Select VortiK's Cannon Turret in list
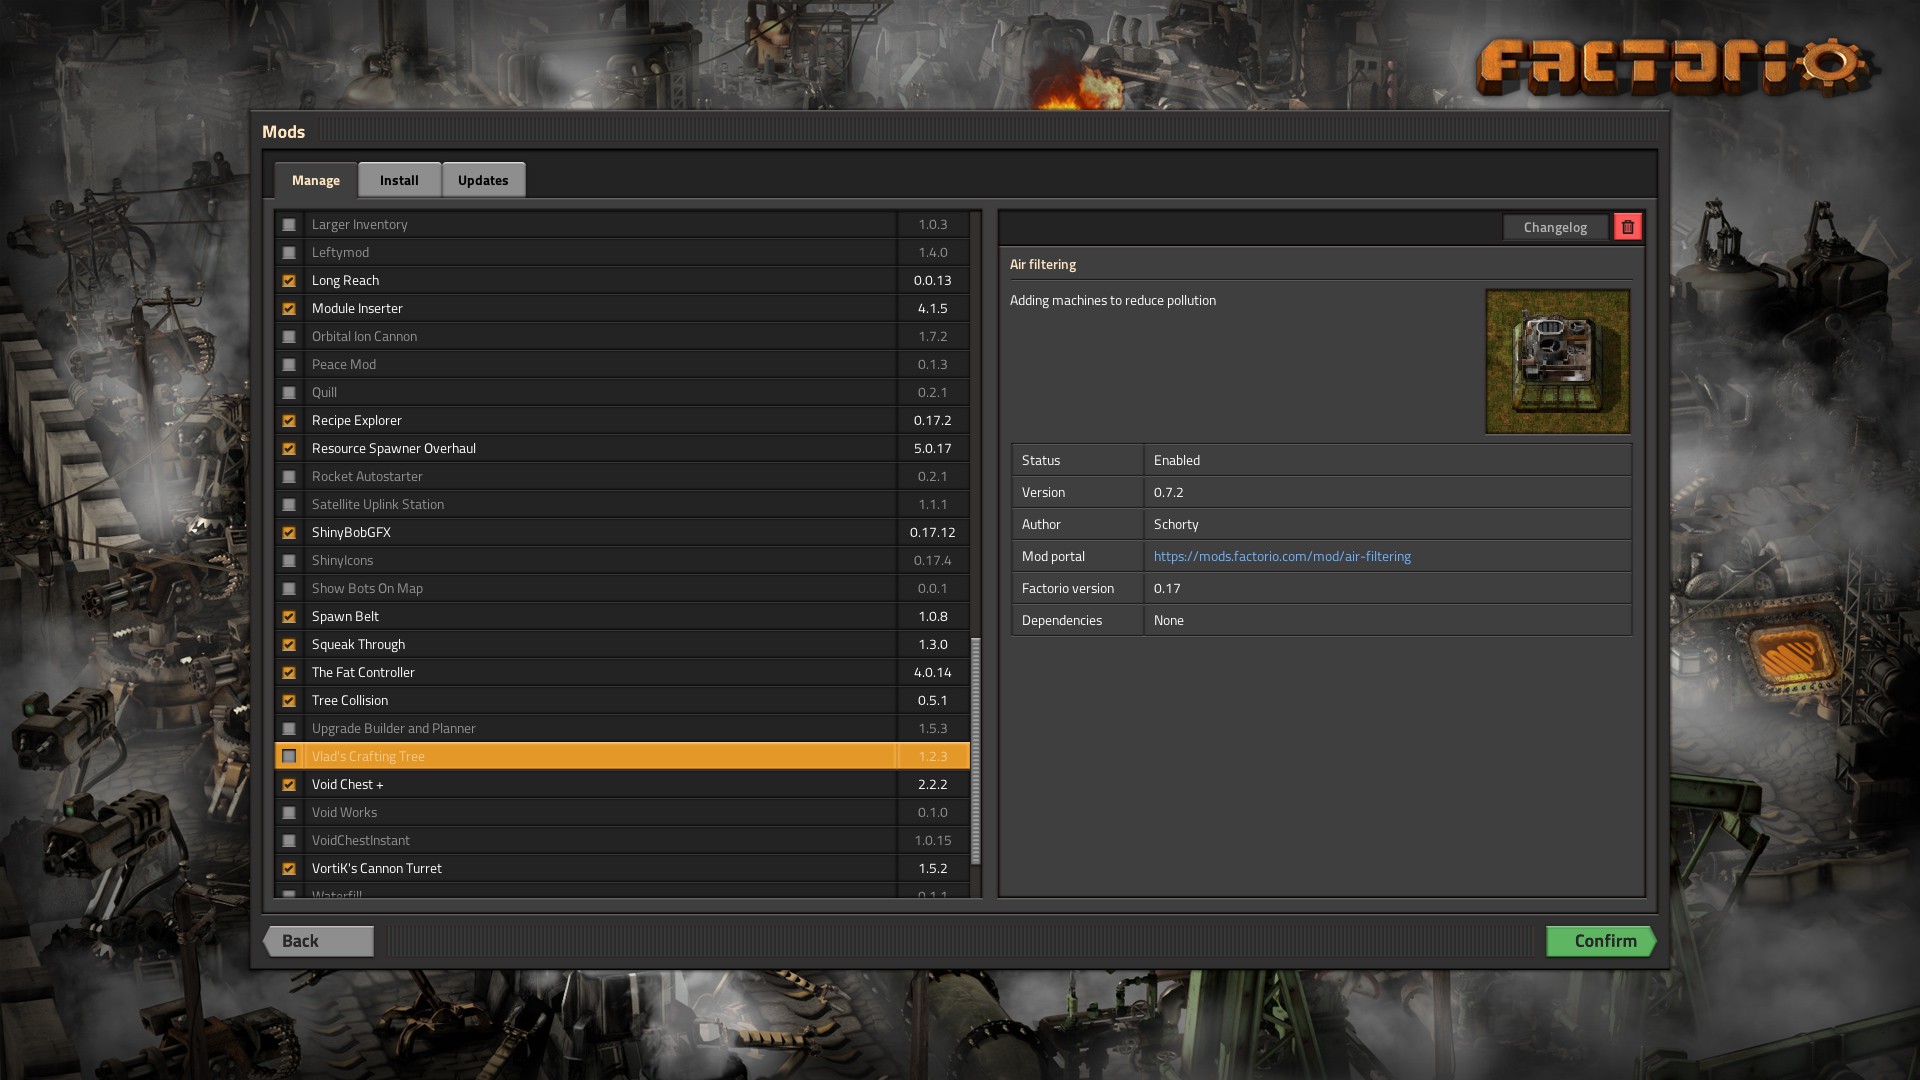 tap(377, 869)
